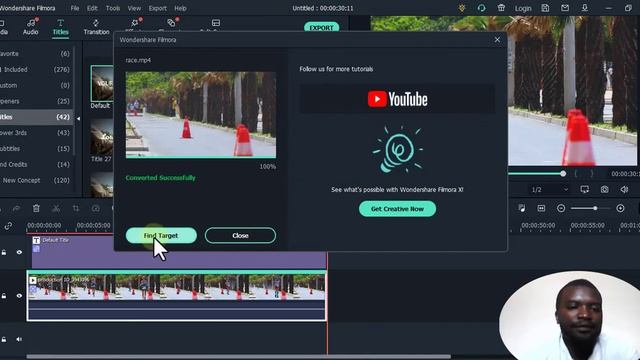Click the Login link
This screenshot has width=640, height=360.
point(523,8)
